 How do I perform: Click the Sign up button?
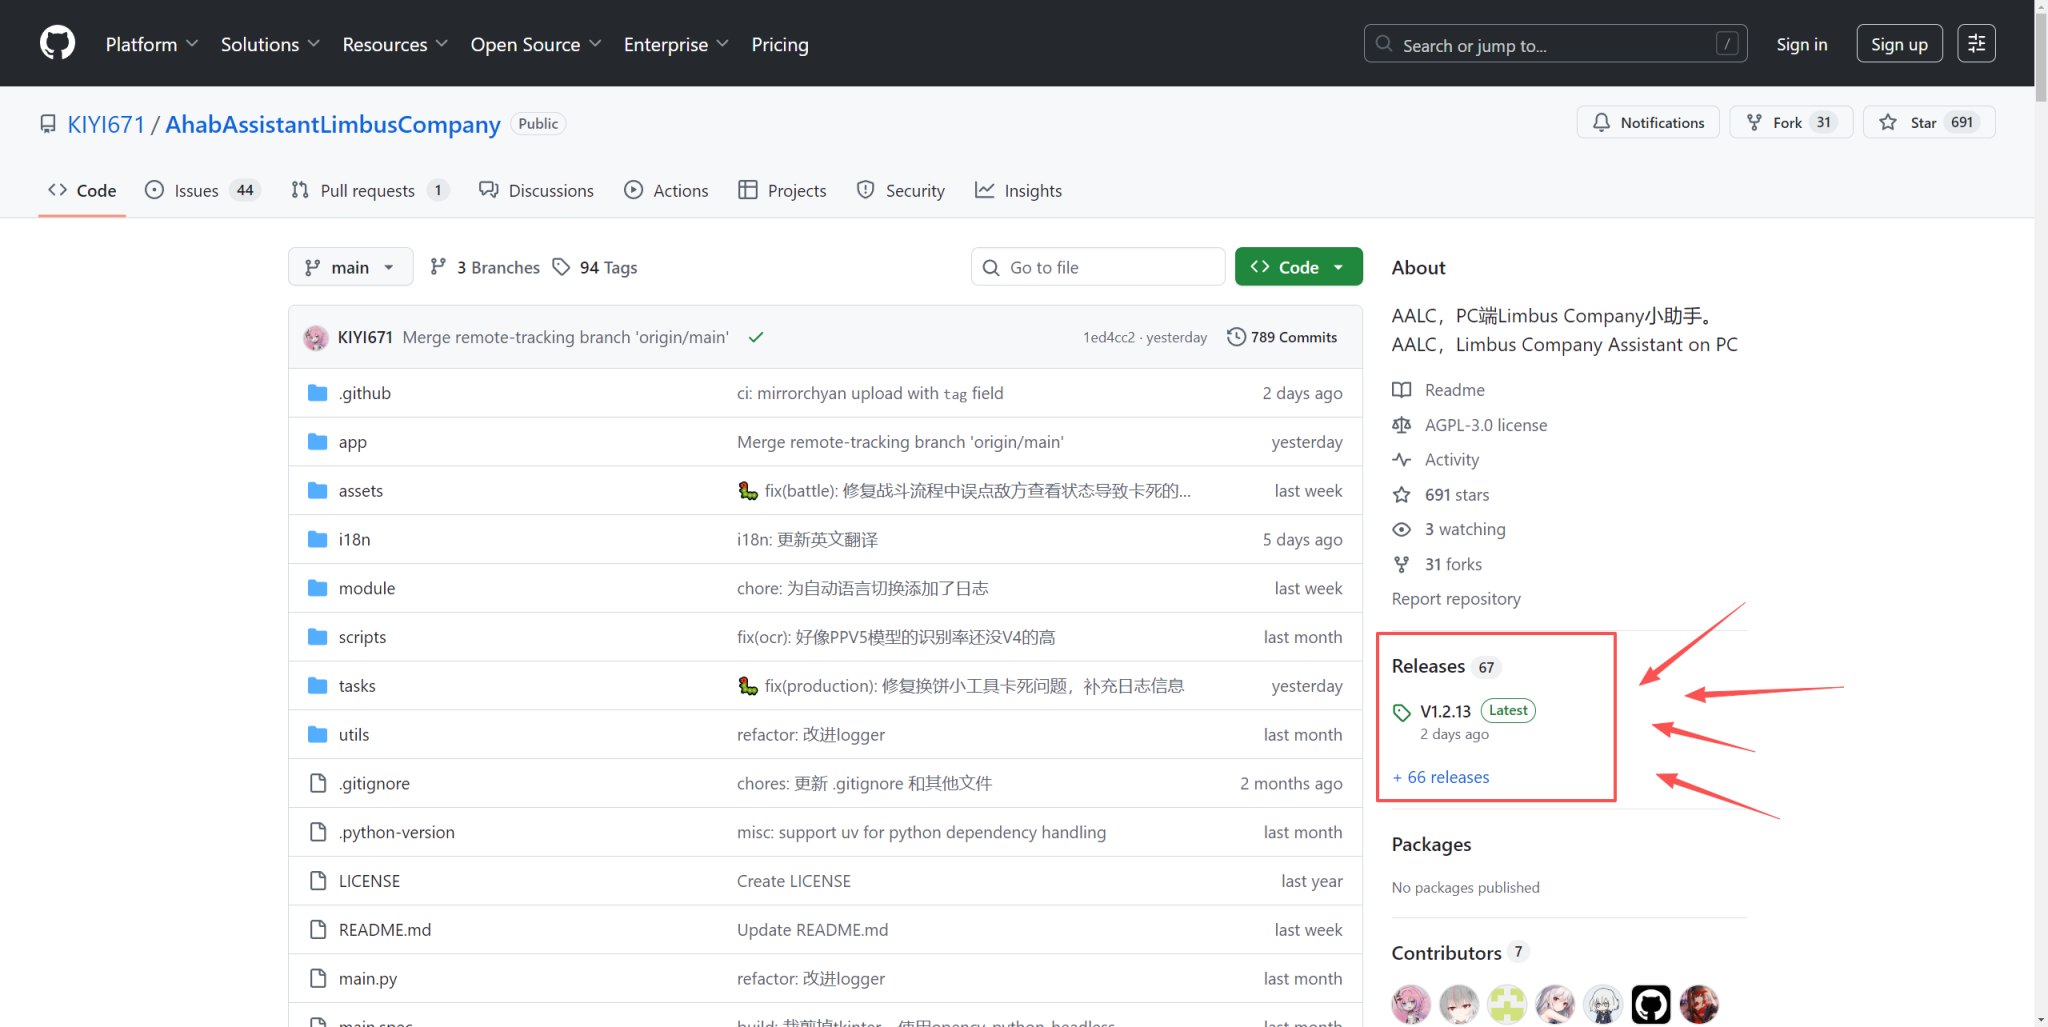pyautogui.click(x=1898, y=45)
